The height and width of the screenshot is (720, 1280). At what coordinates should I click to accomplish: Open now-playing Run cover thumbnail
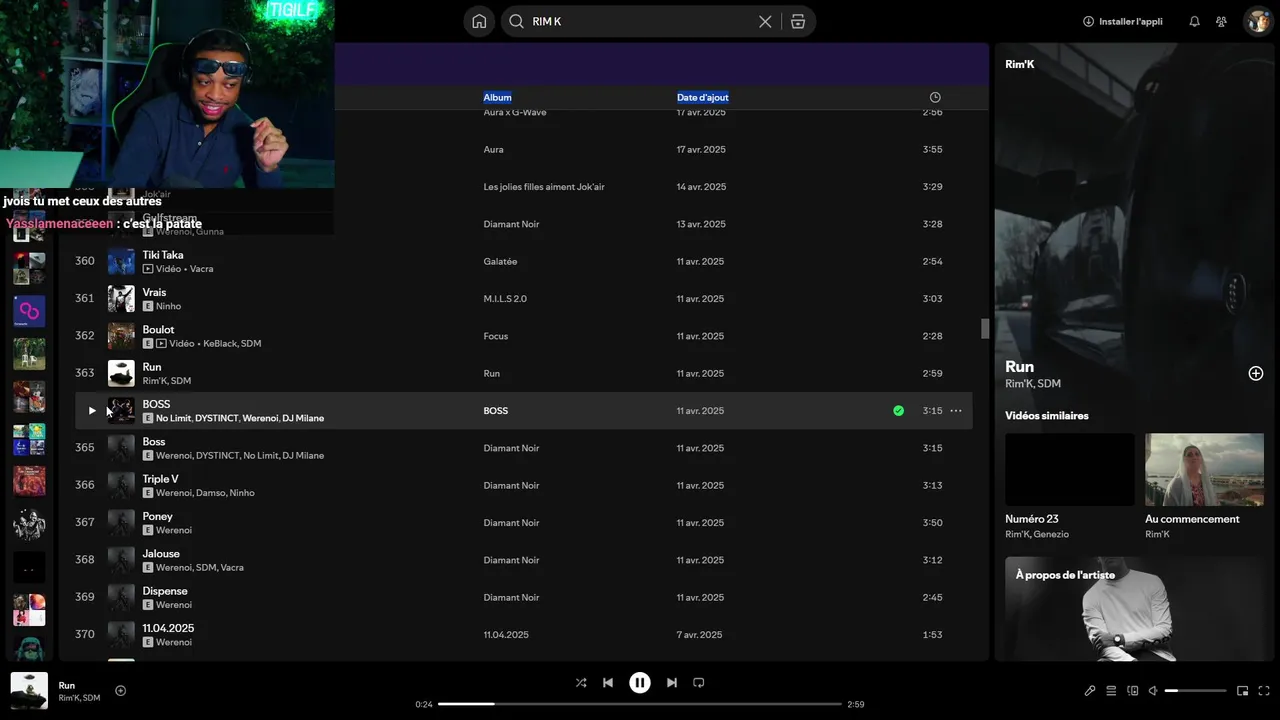tap(29, 691)
